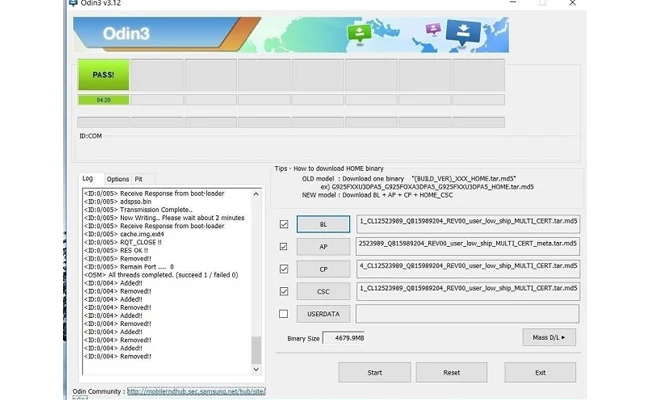Image resolution: width=650 pixels, height=400 pixels.
Task: Click the blue download icon in banner
Action: click(462, 32)
